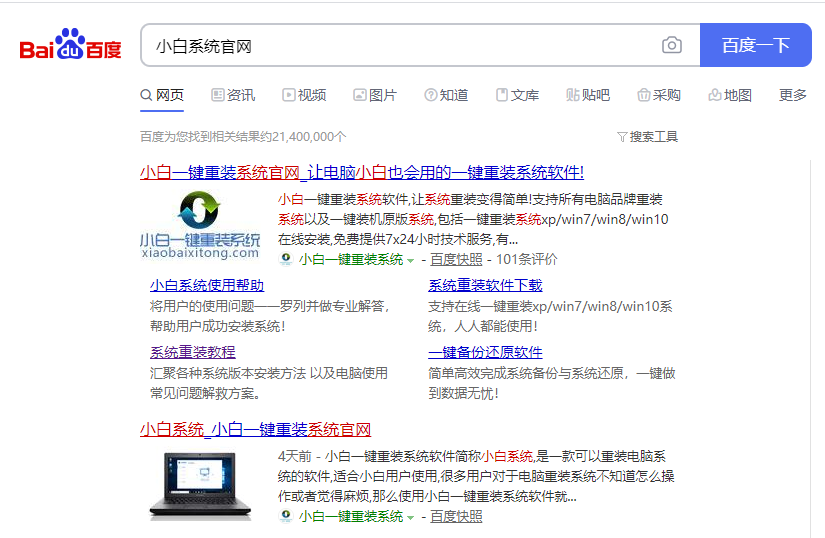The height and width of the screenshot is (538, 825).
Task: Click first result snippet 在线安装,免费提供7x24小时技术服务
Action: point(398,239)
